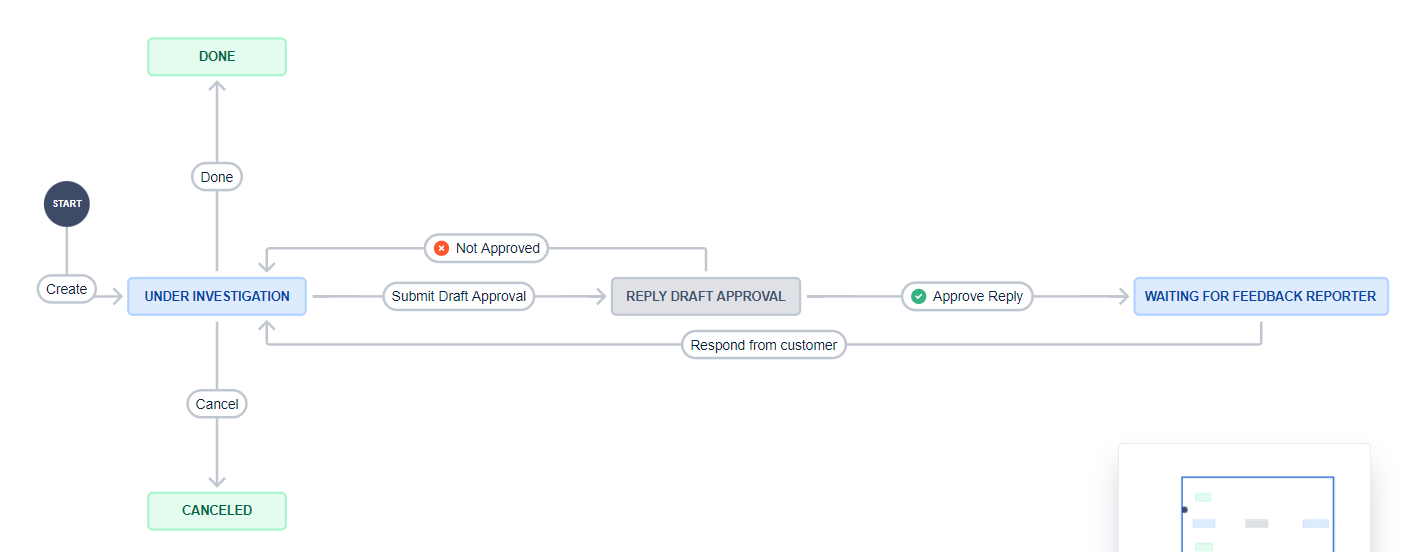The height and width of the screenshot is (552, 1404).
Task: Click the workflow minimap viewport
Action: [x=1258, y=514]
